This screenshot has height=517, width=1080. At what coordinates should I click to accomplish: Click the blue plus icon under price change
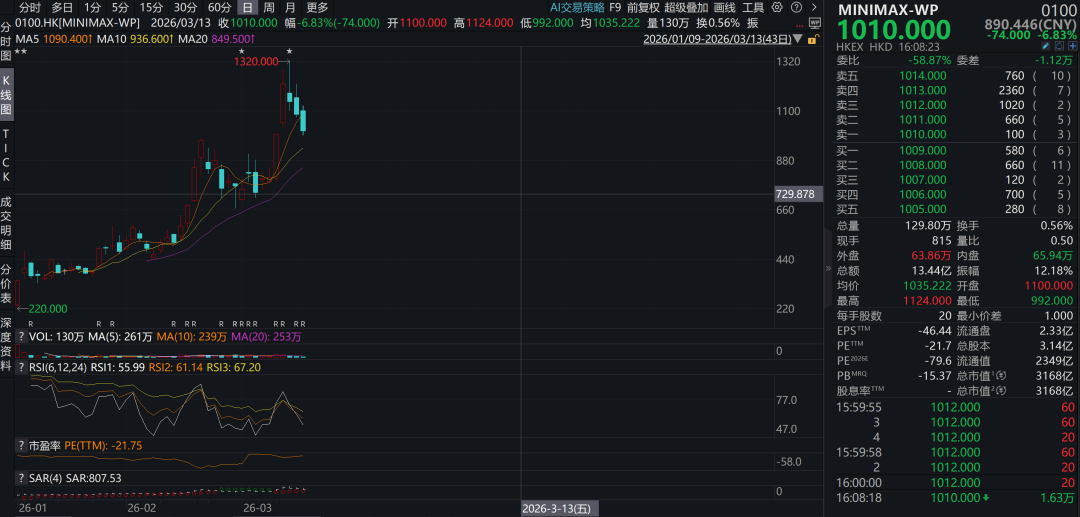click(1071, 47)
